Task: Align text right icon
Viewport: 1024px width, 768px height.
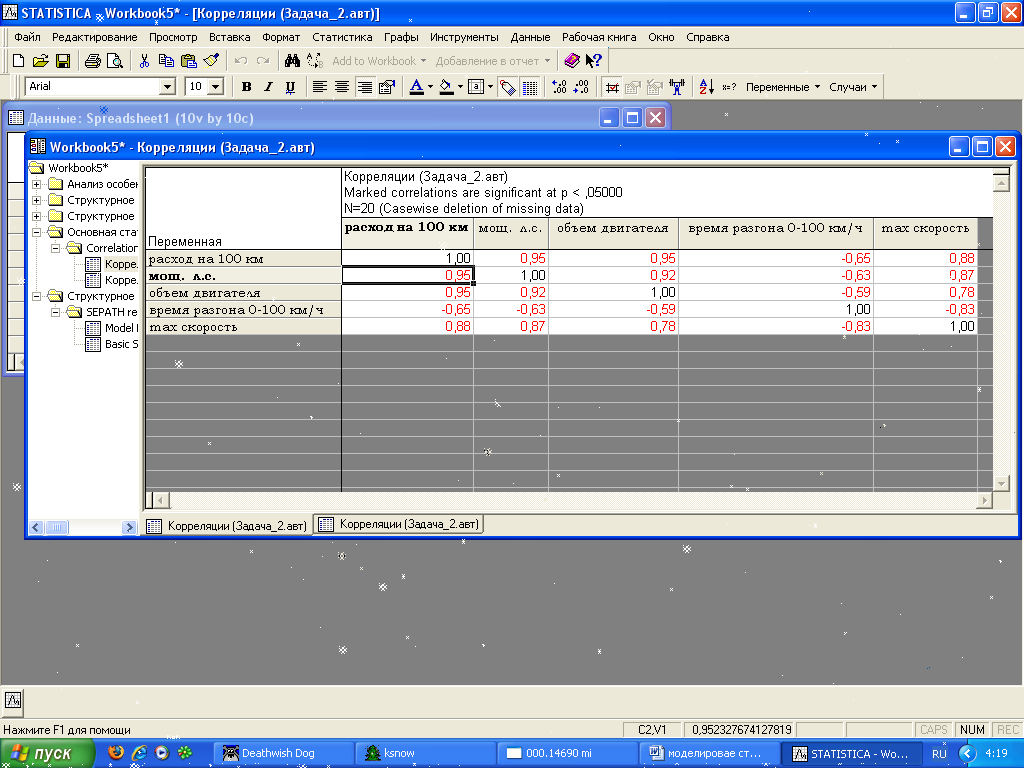Action: [x=364, y=87]
